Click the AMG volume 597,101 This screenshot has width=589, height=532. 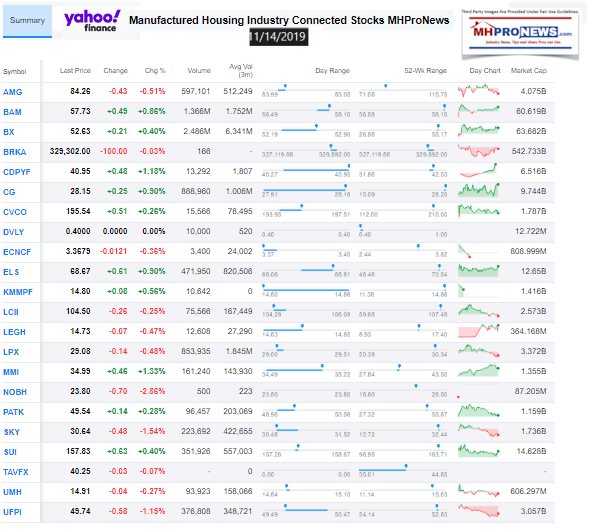(x=196, y=91)
